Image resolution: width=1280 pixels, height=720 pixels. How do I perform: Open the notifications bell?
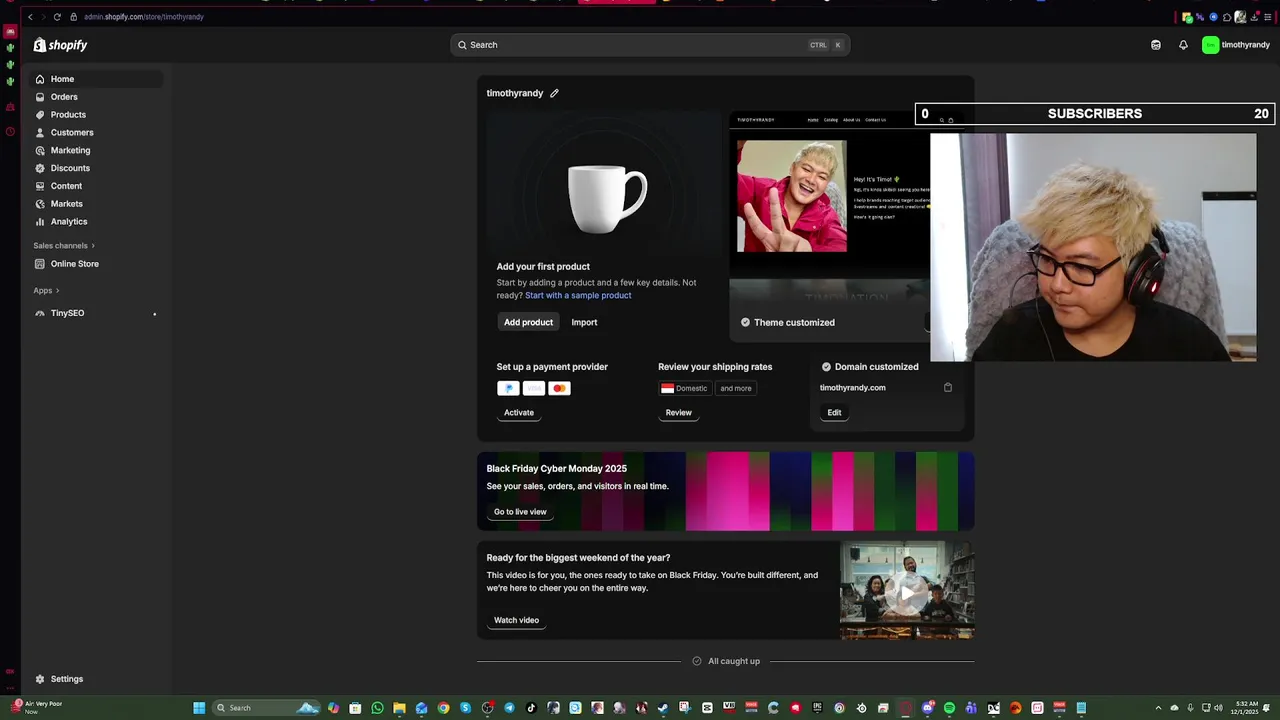coord(1183,45)
